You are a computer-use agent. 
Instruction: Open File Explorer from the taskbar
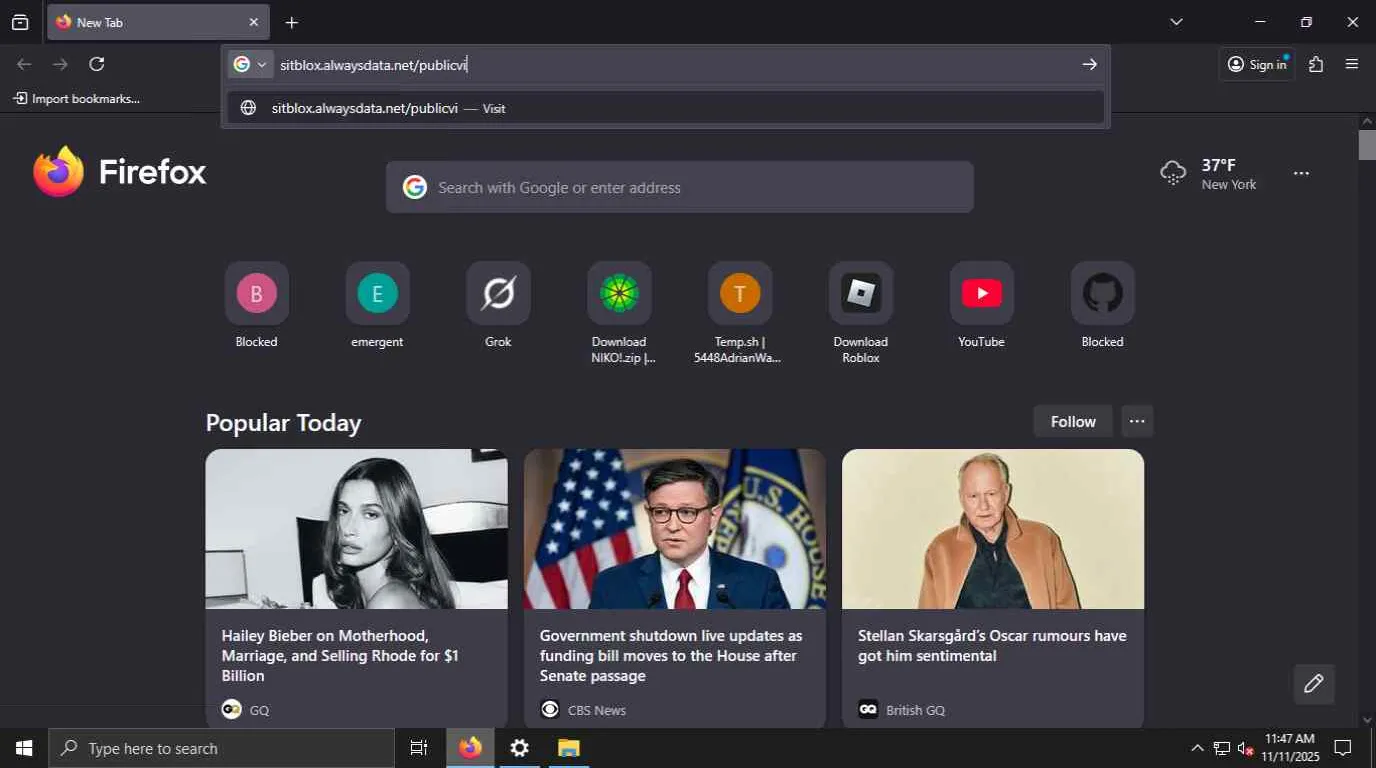pyautogui.click(x=568, y=748)
